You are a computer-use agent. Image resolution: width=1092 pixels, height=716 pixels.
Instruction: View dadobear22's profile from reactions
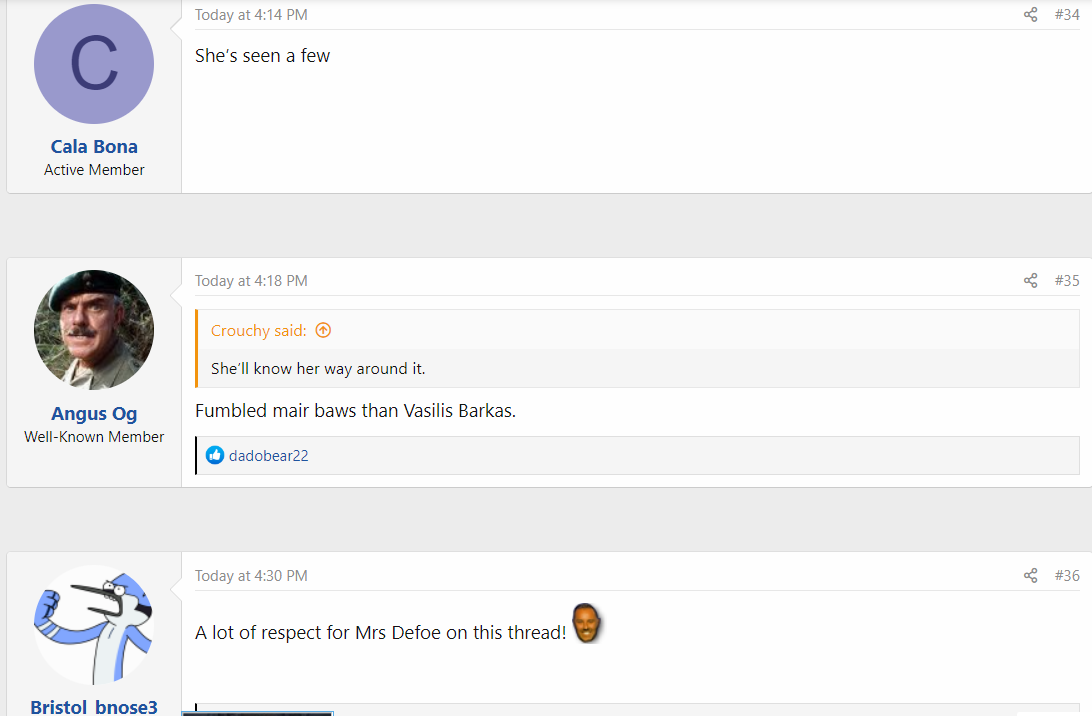pos(269,456)
